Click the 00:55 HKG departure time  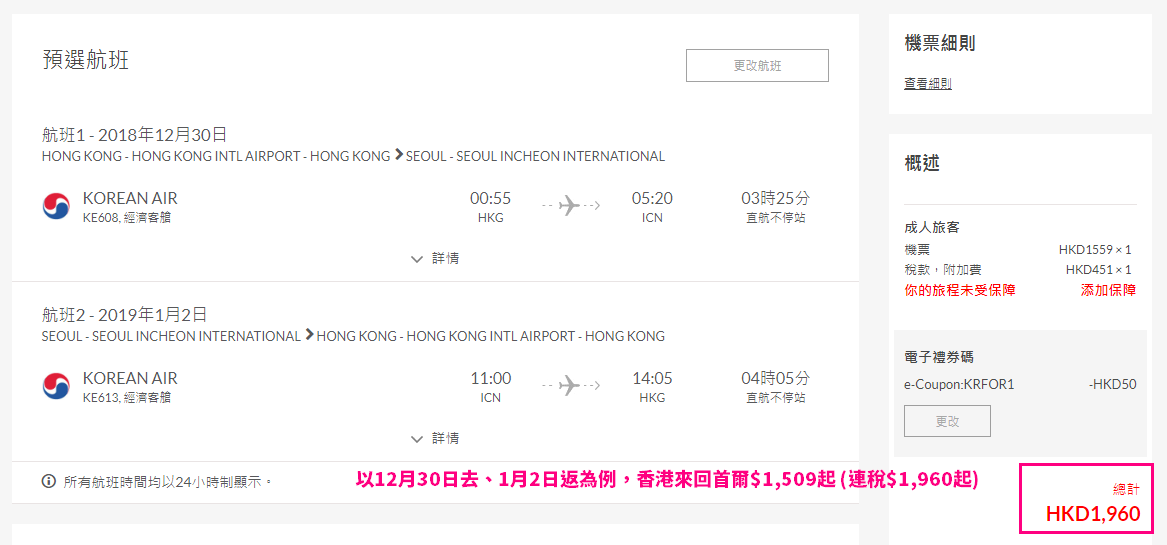[x=490, y=206]
